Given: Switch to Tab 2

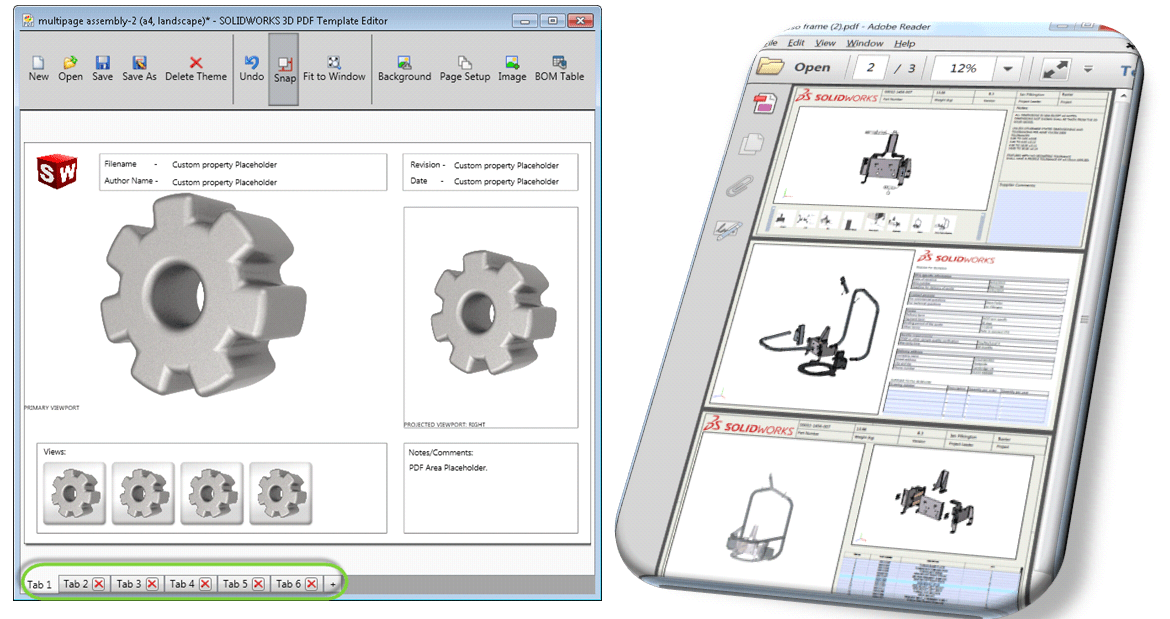Looking at the screenshot, I should [75, 584].
